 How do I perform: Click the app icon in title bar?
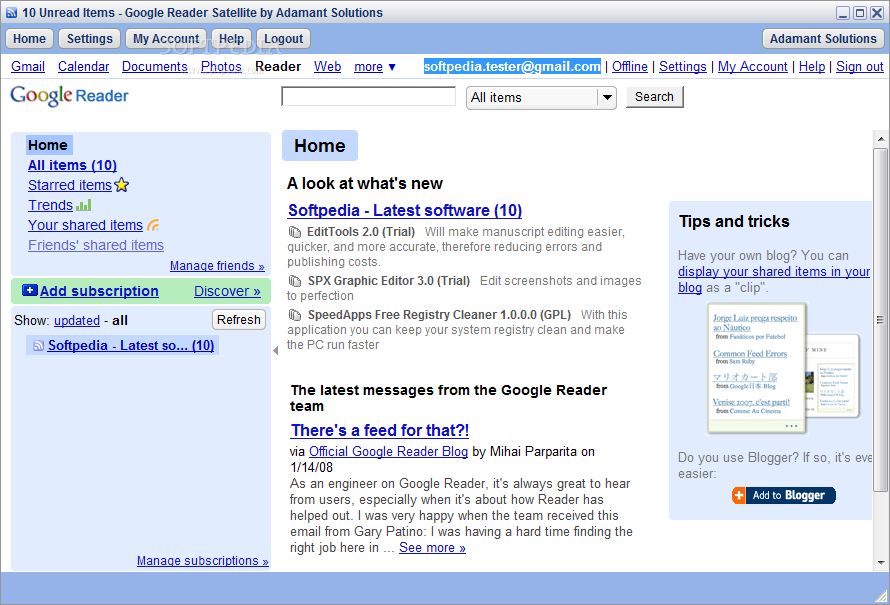click(x=11, y=12)
